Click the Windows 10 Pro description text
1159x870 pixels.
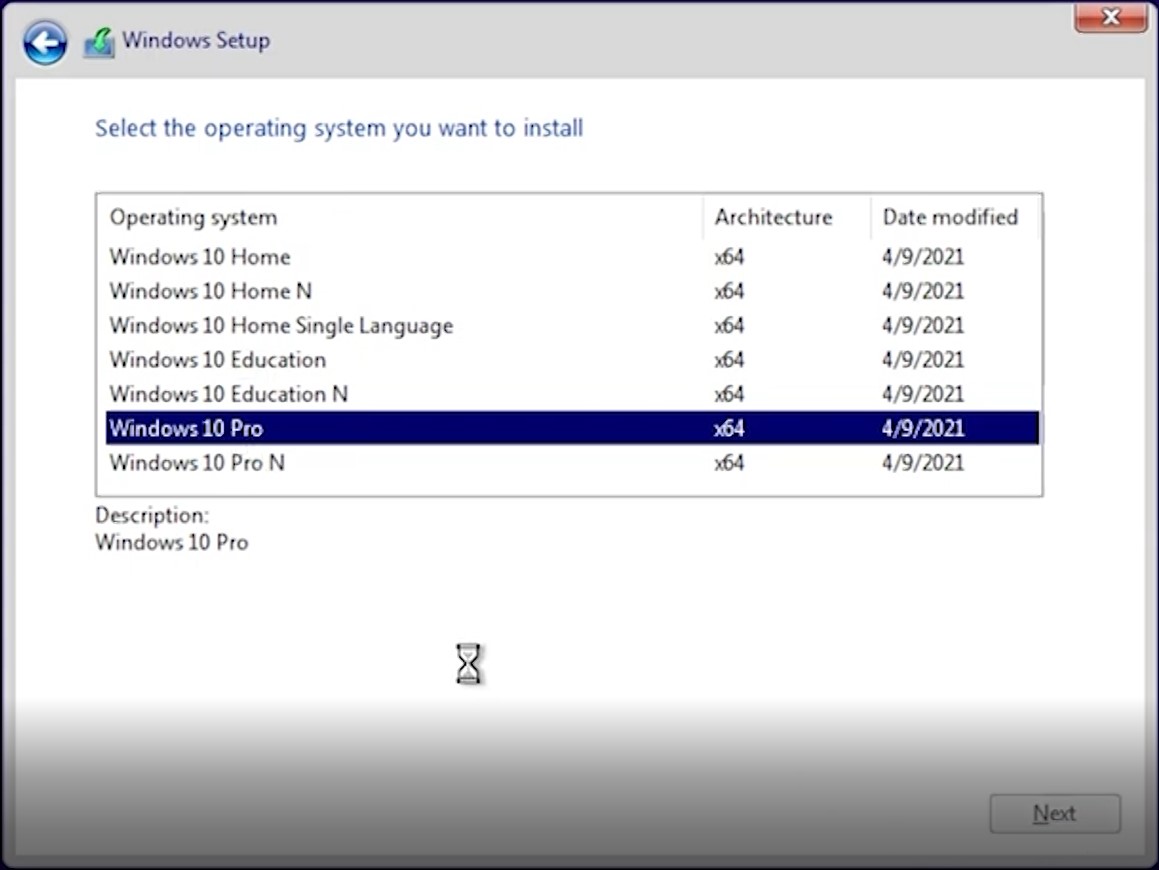(171, 543)
